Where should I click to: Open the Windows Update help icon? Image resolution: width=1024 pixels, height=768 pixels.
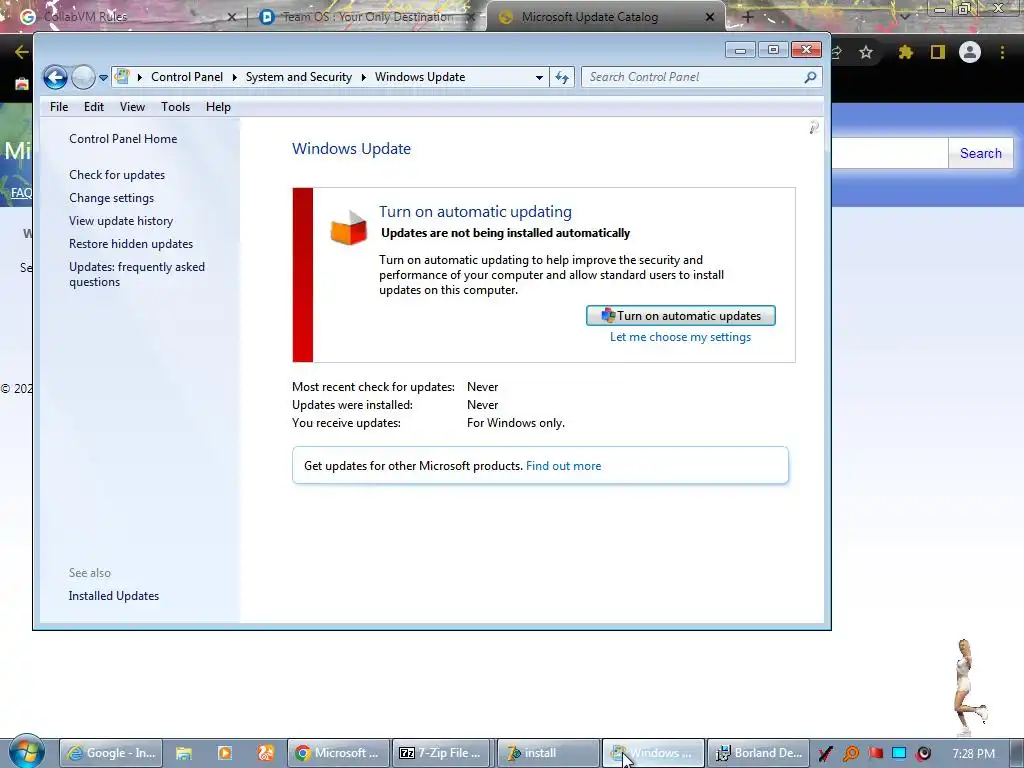[x=814, y=127]
